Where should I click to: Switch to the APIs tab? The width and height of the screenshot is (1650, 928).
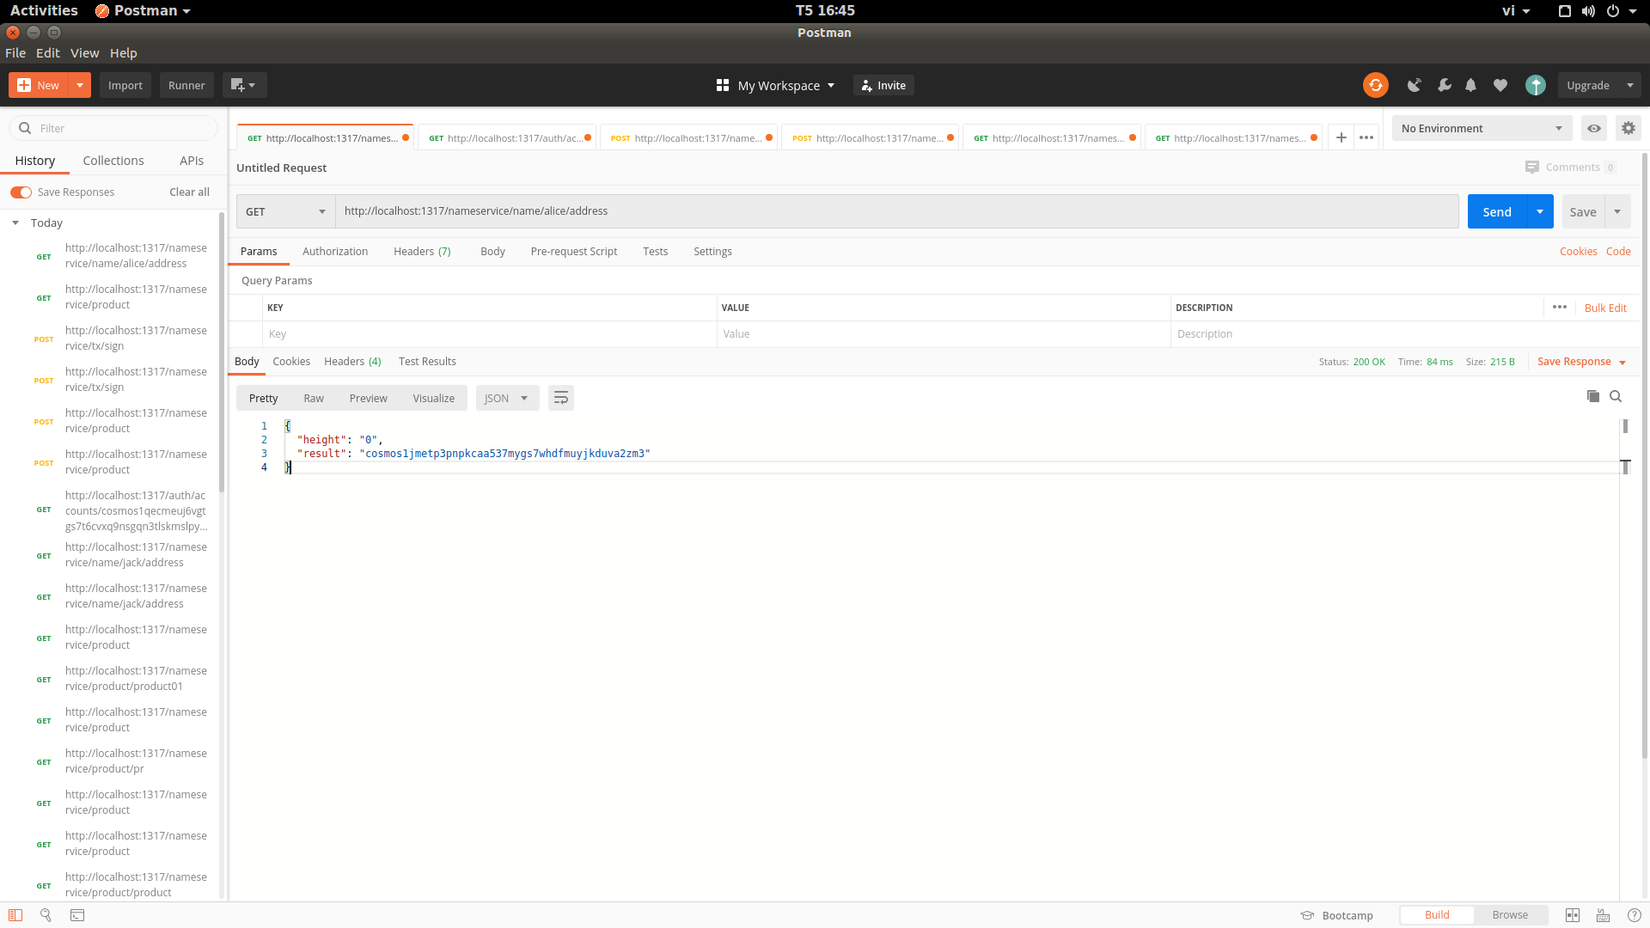(191, 160)
